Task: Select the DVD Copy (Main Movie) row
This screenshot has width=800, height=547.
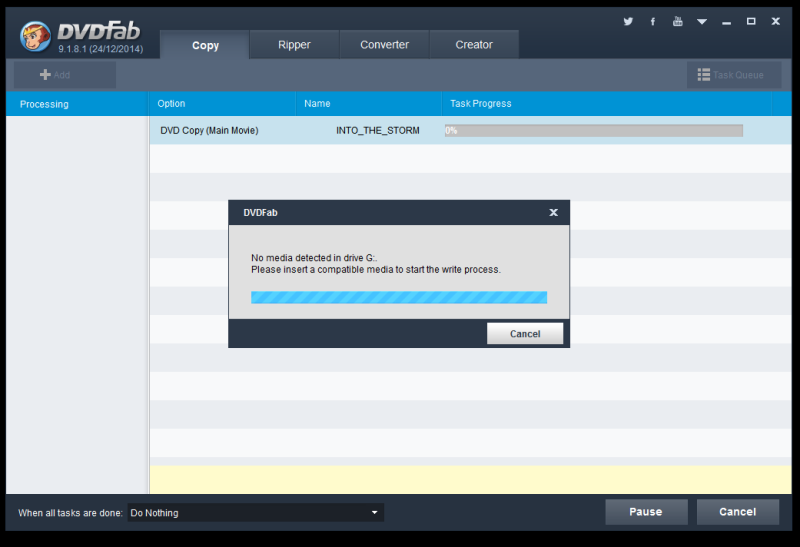Action: coord(470,131)
